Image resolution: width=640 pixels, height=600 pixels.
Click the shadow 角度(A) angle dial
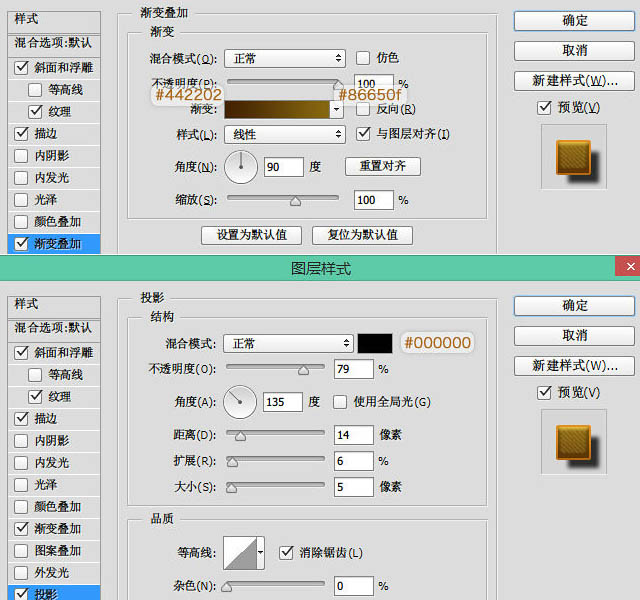(240, 402)
